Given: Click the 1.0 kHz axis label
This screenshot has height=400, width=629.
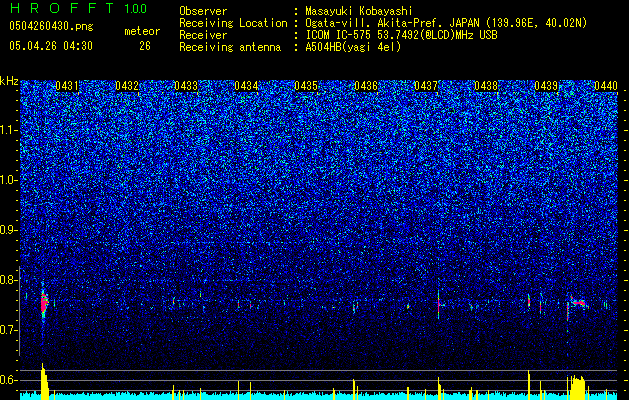Looking at the screenshot, I should click(9, 180).
